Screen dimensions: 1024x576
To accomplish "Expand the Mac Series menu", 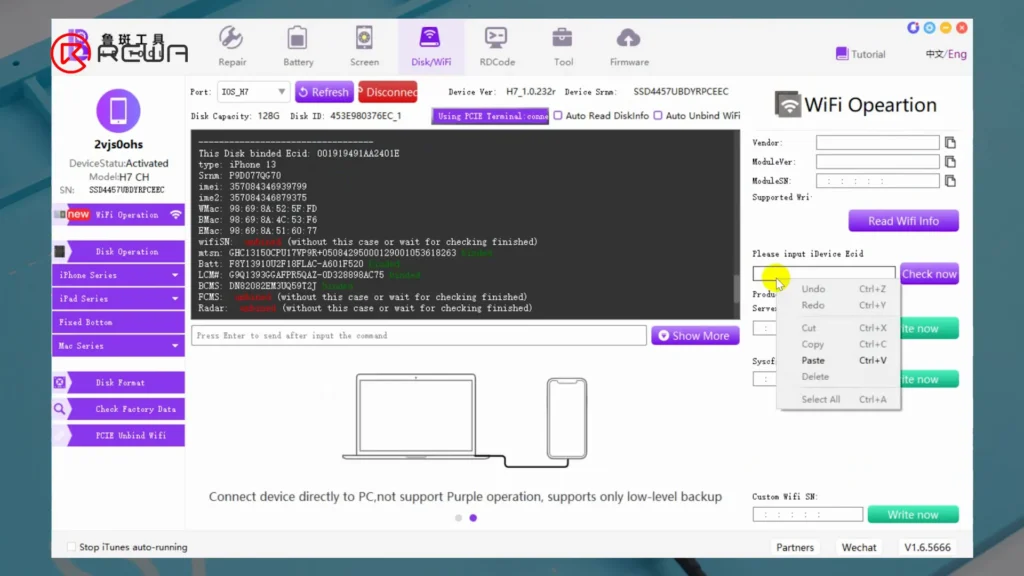I will (x=118, y=345).
